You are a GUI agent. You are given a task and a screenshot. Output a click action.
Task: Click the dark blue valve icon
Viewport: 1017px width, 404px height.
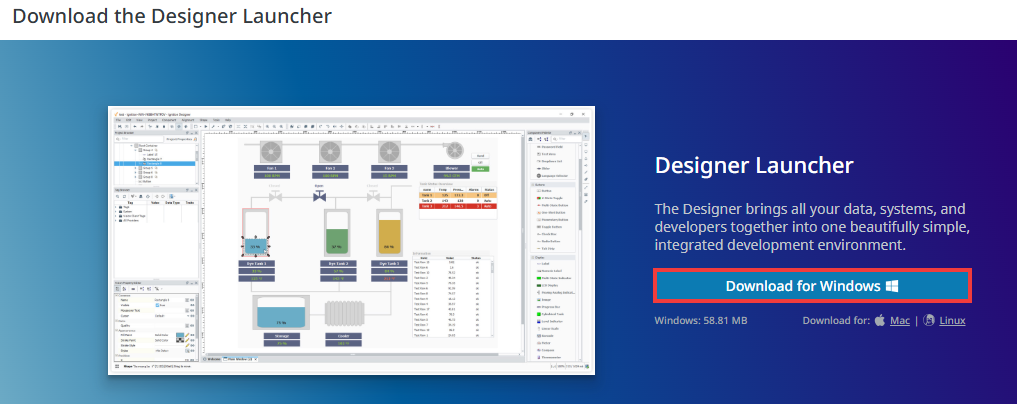pyautogui.click(x=320, y=197)
